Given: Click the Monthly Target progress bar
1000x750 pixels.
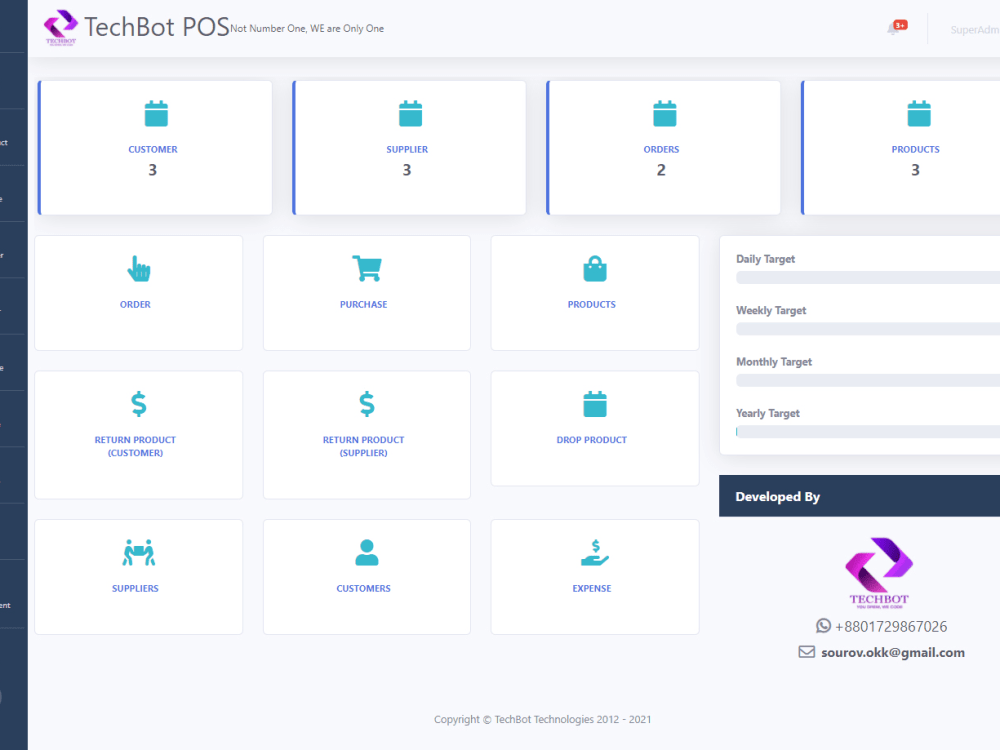Looking at the screenshot, I should click(x=868, y=381).
